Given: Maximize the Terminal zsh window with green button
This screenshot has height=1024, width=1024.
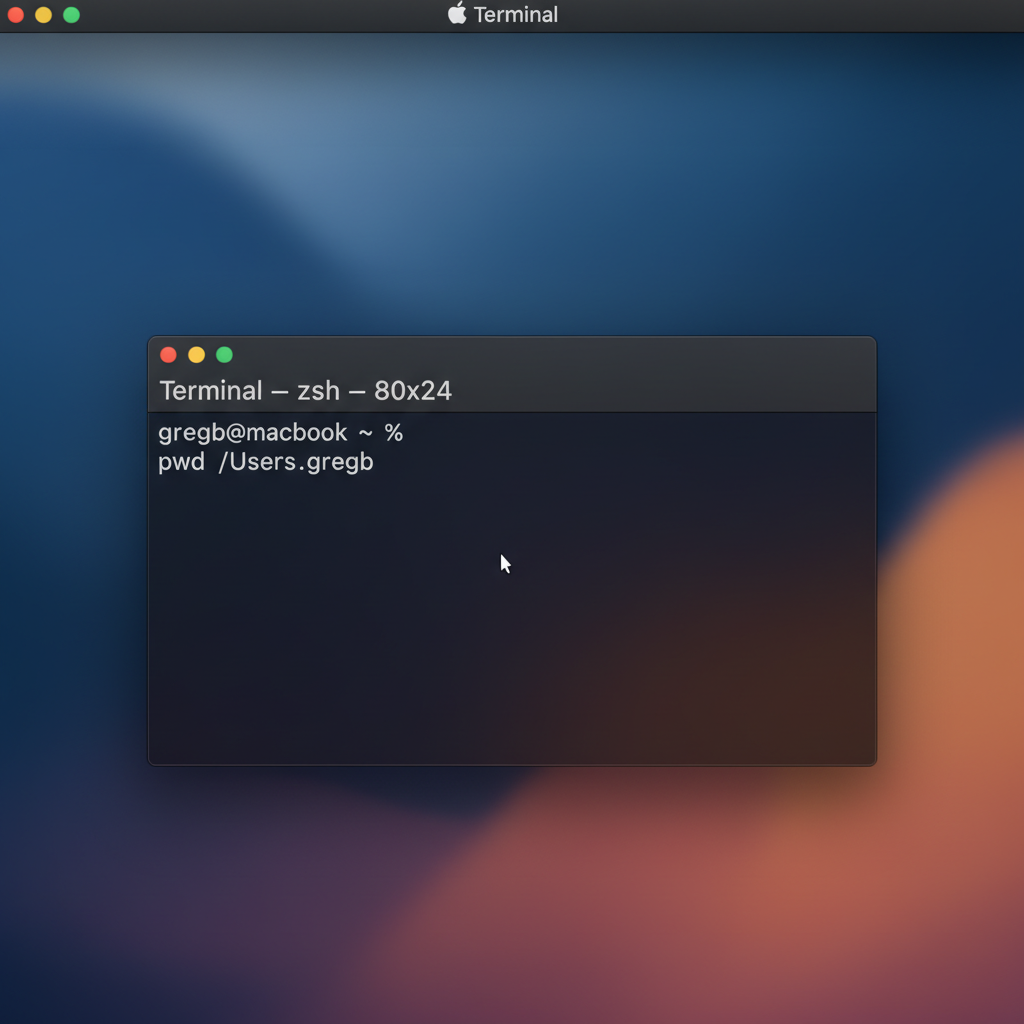Looking at the screenshot, I should 225,355.
